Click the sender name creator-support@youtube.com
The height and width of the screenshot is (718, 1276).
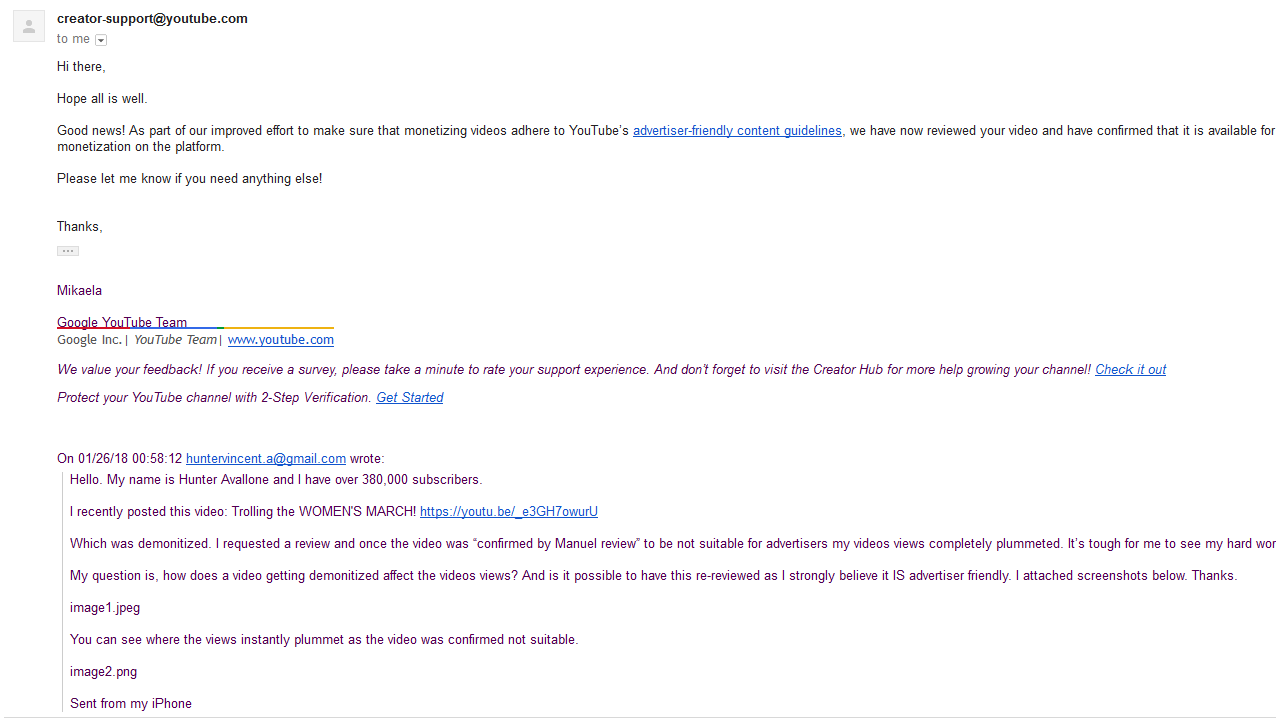tap(152, 19)
